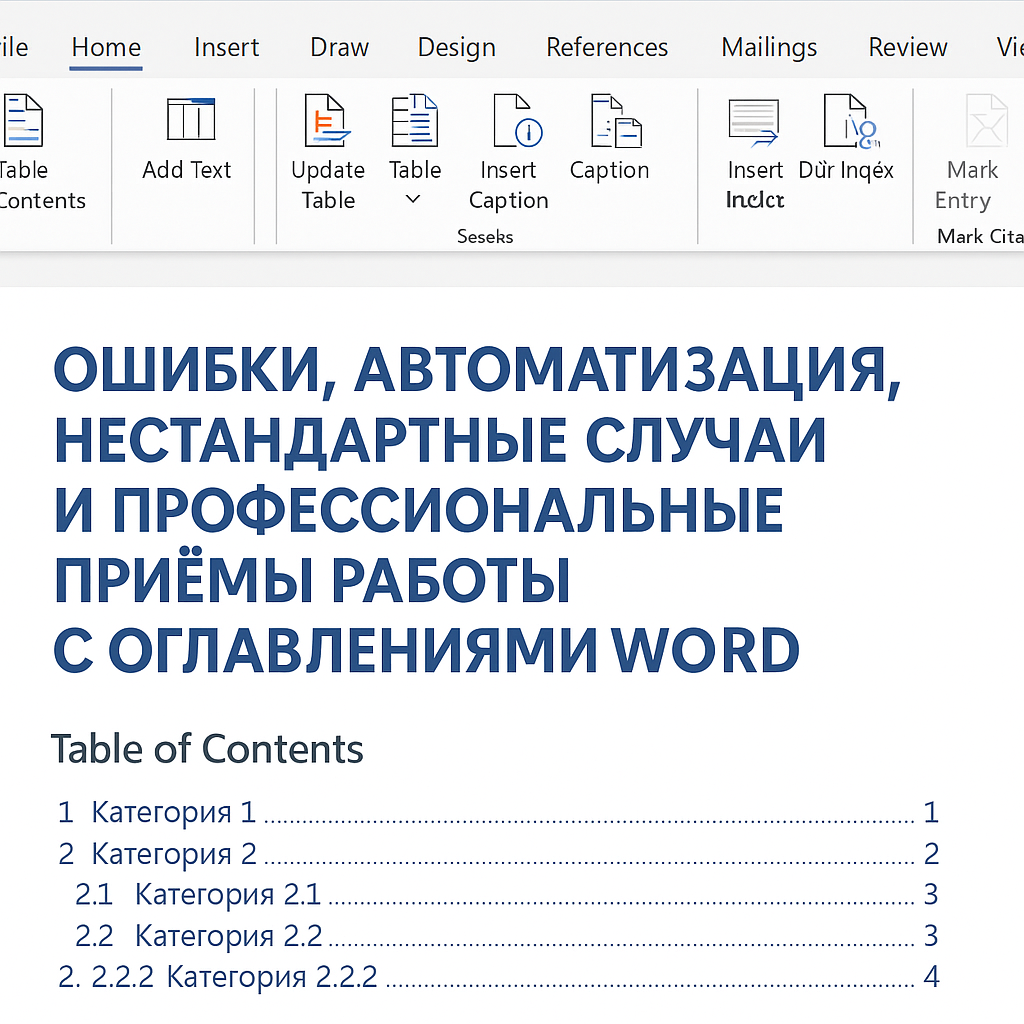
Task: Open TOC entry Категория 2.2.2
Action: point(498,977)
